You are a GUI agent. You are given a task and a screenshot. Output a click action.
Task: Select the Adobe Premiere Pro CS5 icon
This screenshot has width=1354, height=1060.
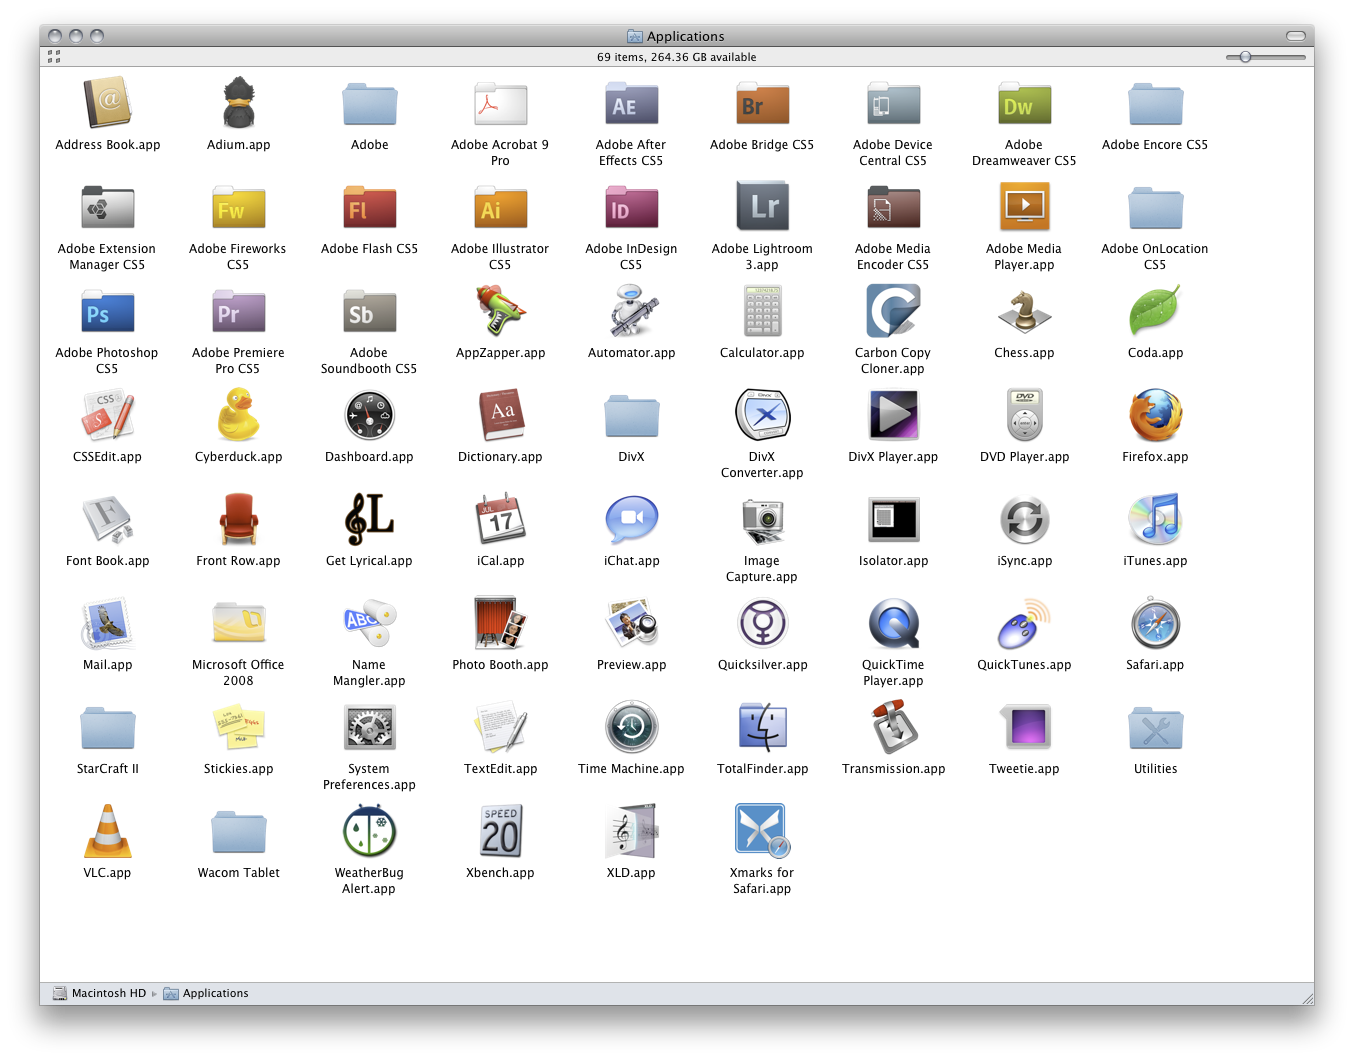tap(238, 313)
